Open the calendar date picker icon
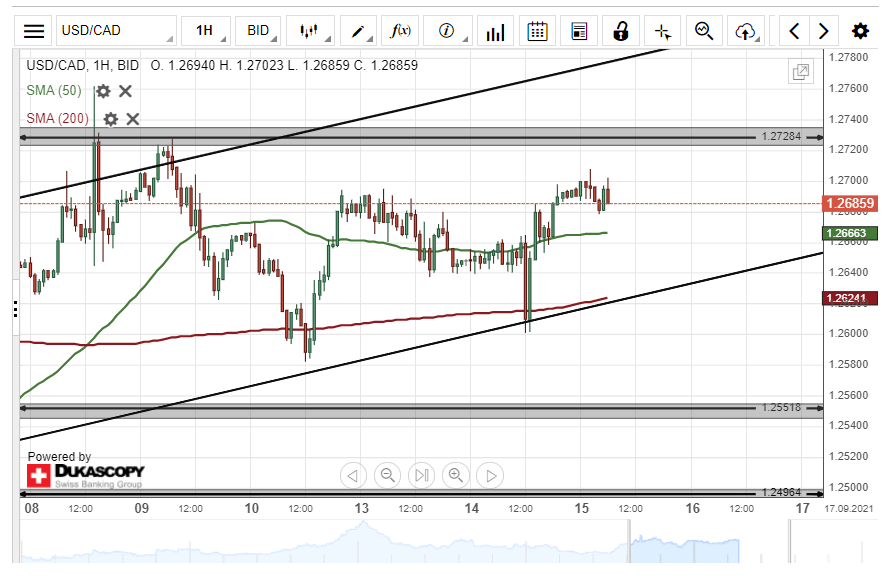885x577 pixels. click(537, 31)
